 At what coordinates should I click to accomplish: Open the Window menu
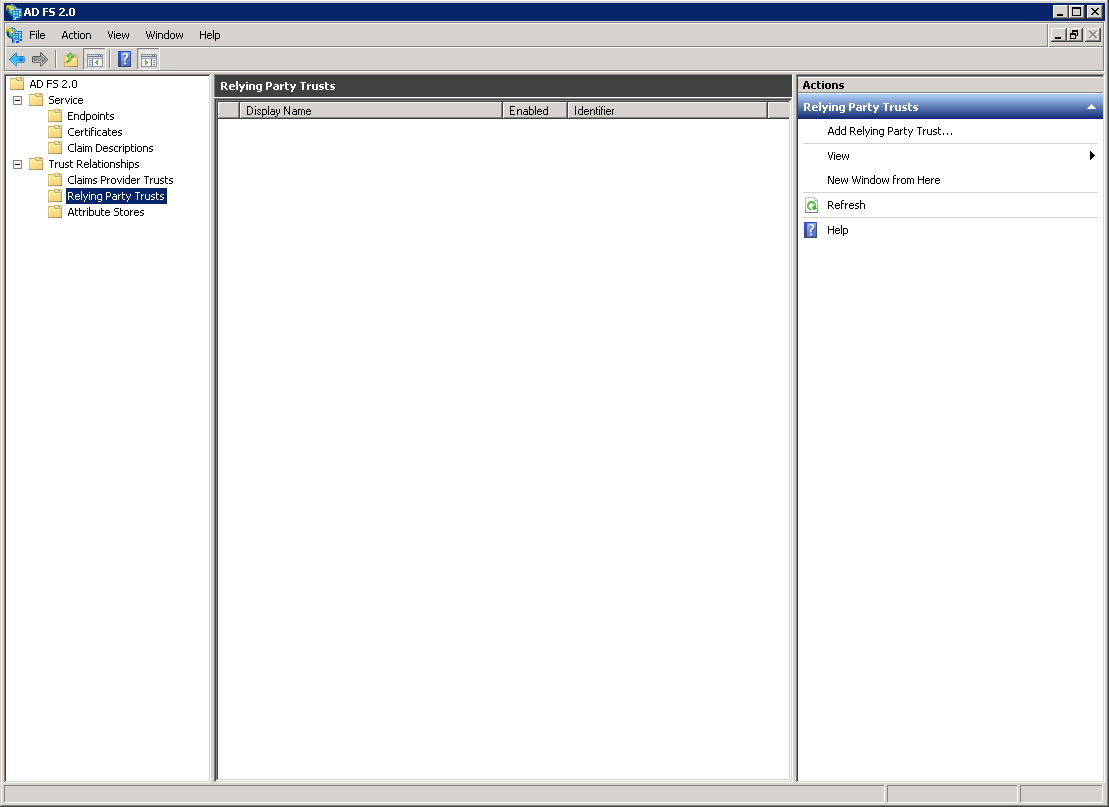click(x=164, y=35)
